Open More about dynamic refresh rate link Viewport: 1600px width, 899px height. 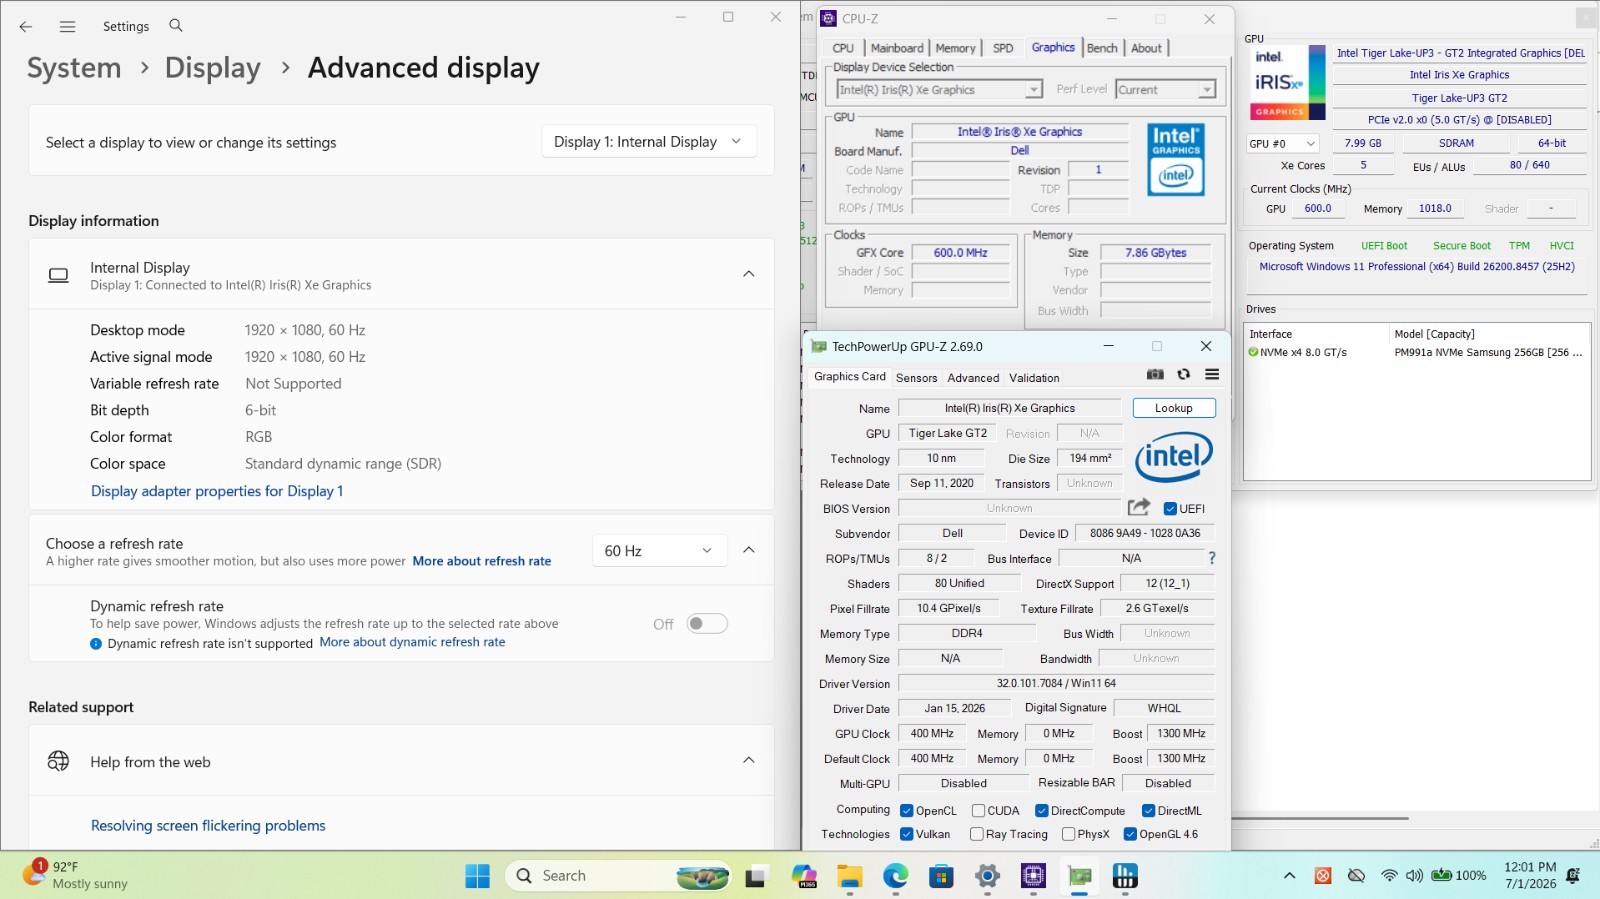[x=412, y=642]
